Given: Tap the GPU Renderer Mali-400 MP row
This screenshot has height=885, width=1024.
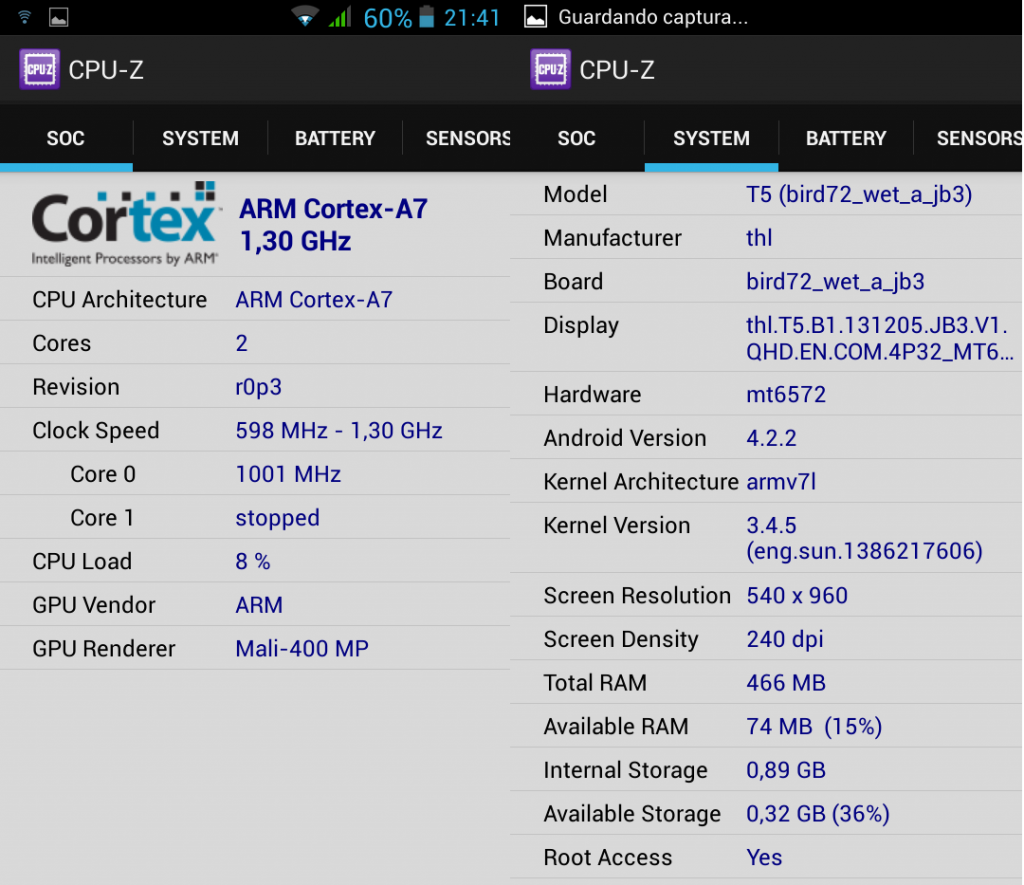Looking at the screenshot, I should [x=255, y=648].
